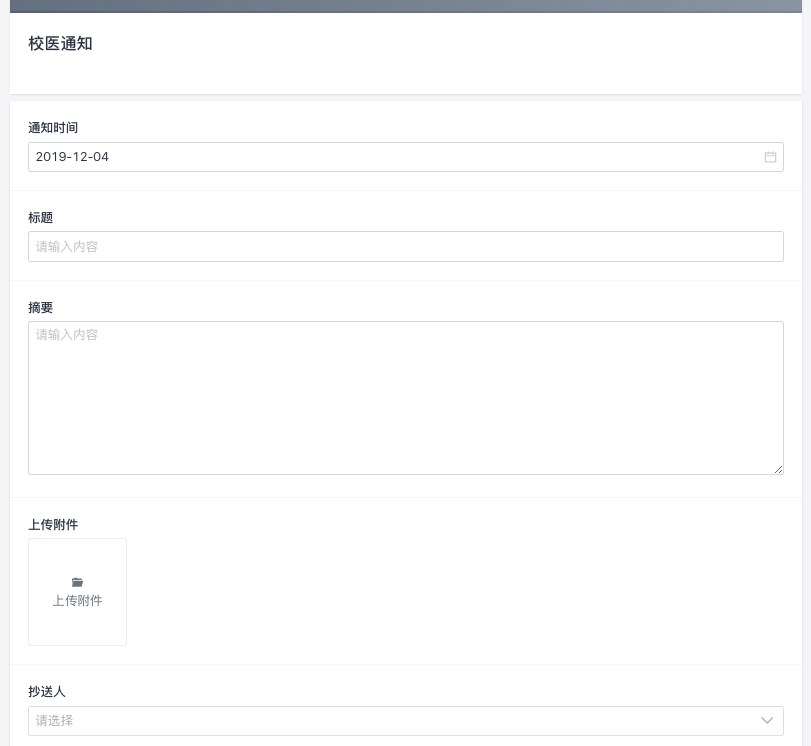Open the 抄送人 请选择 select box
This screenshot has width=811, height=746.
coord(406,721)
